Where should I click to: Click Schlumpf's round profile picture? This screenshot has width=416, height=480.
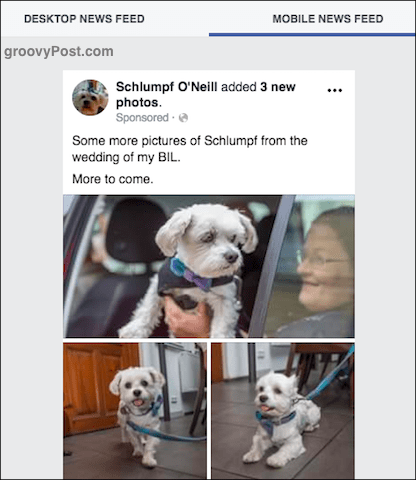pos(90,97)
